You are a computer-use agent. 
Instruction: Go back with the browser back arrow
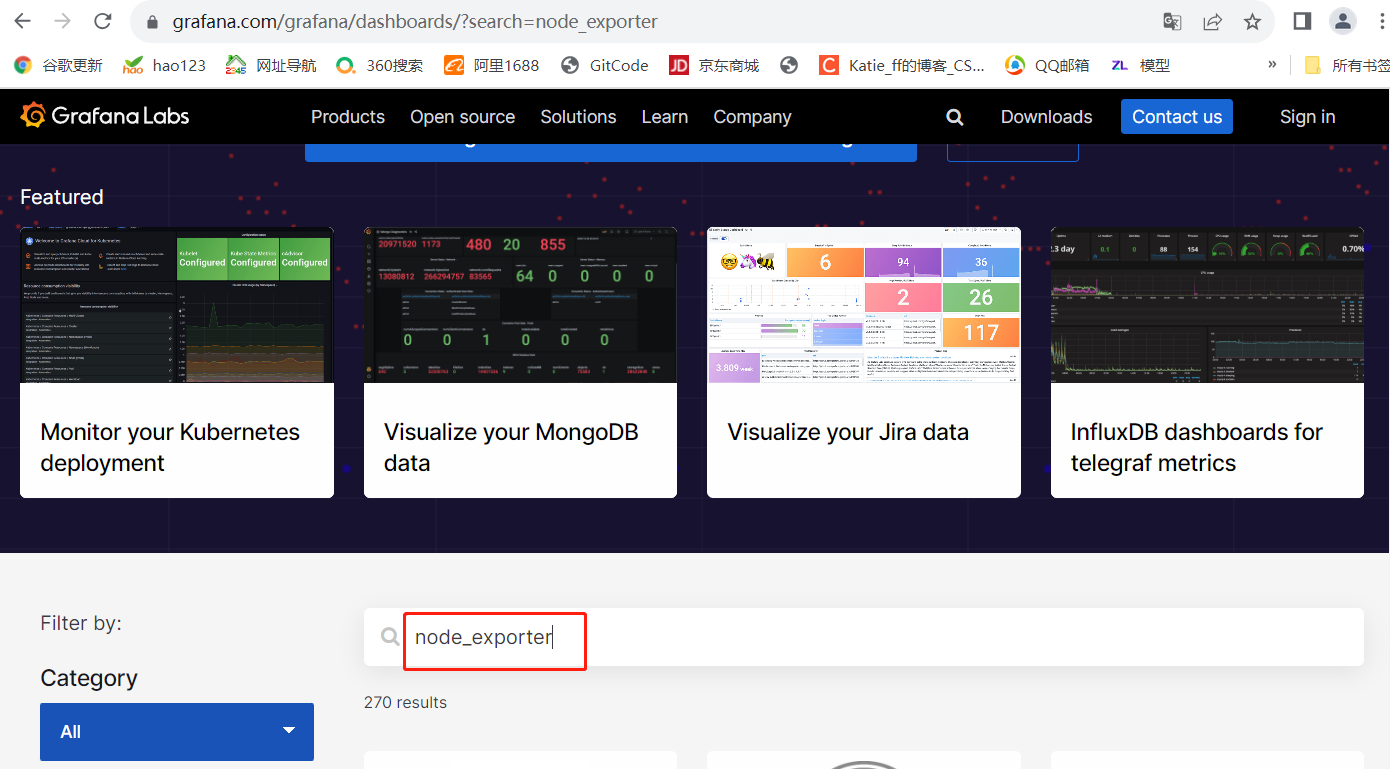pyautogui.click(x=22, y=21)
